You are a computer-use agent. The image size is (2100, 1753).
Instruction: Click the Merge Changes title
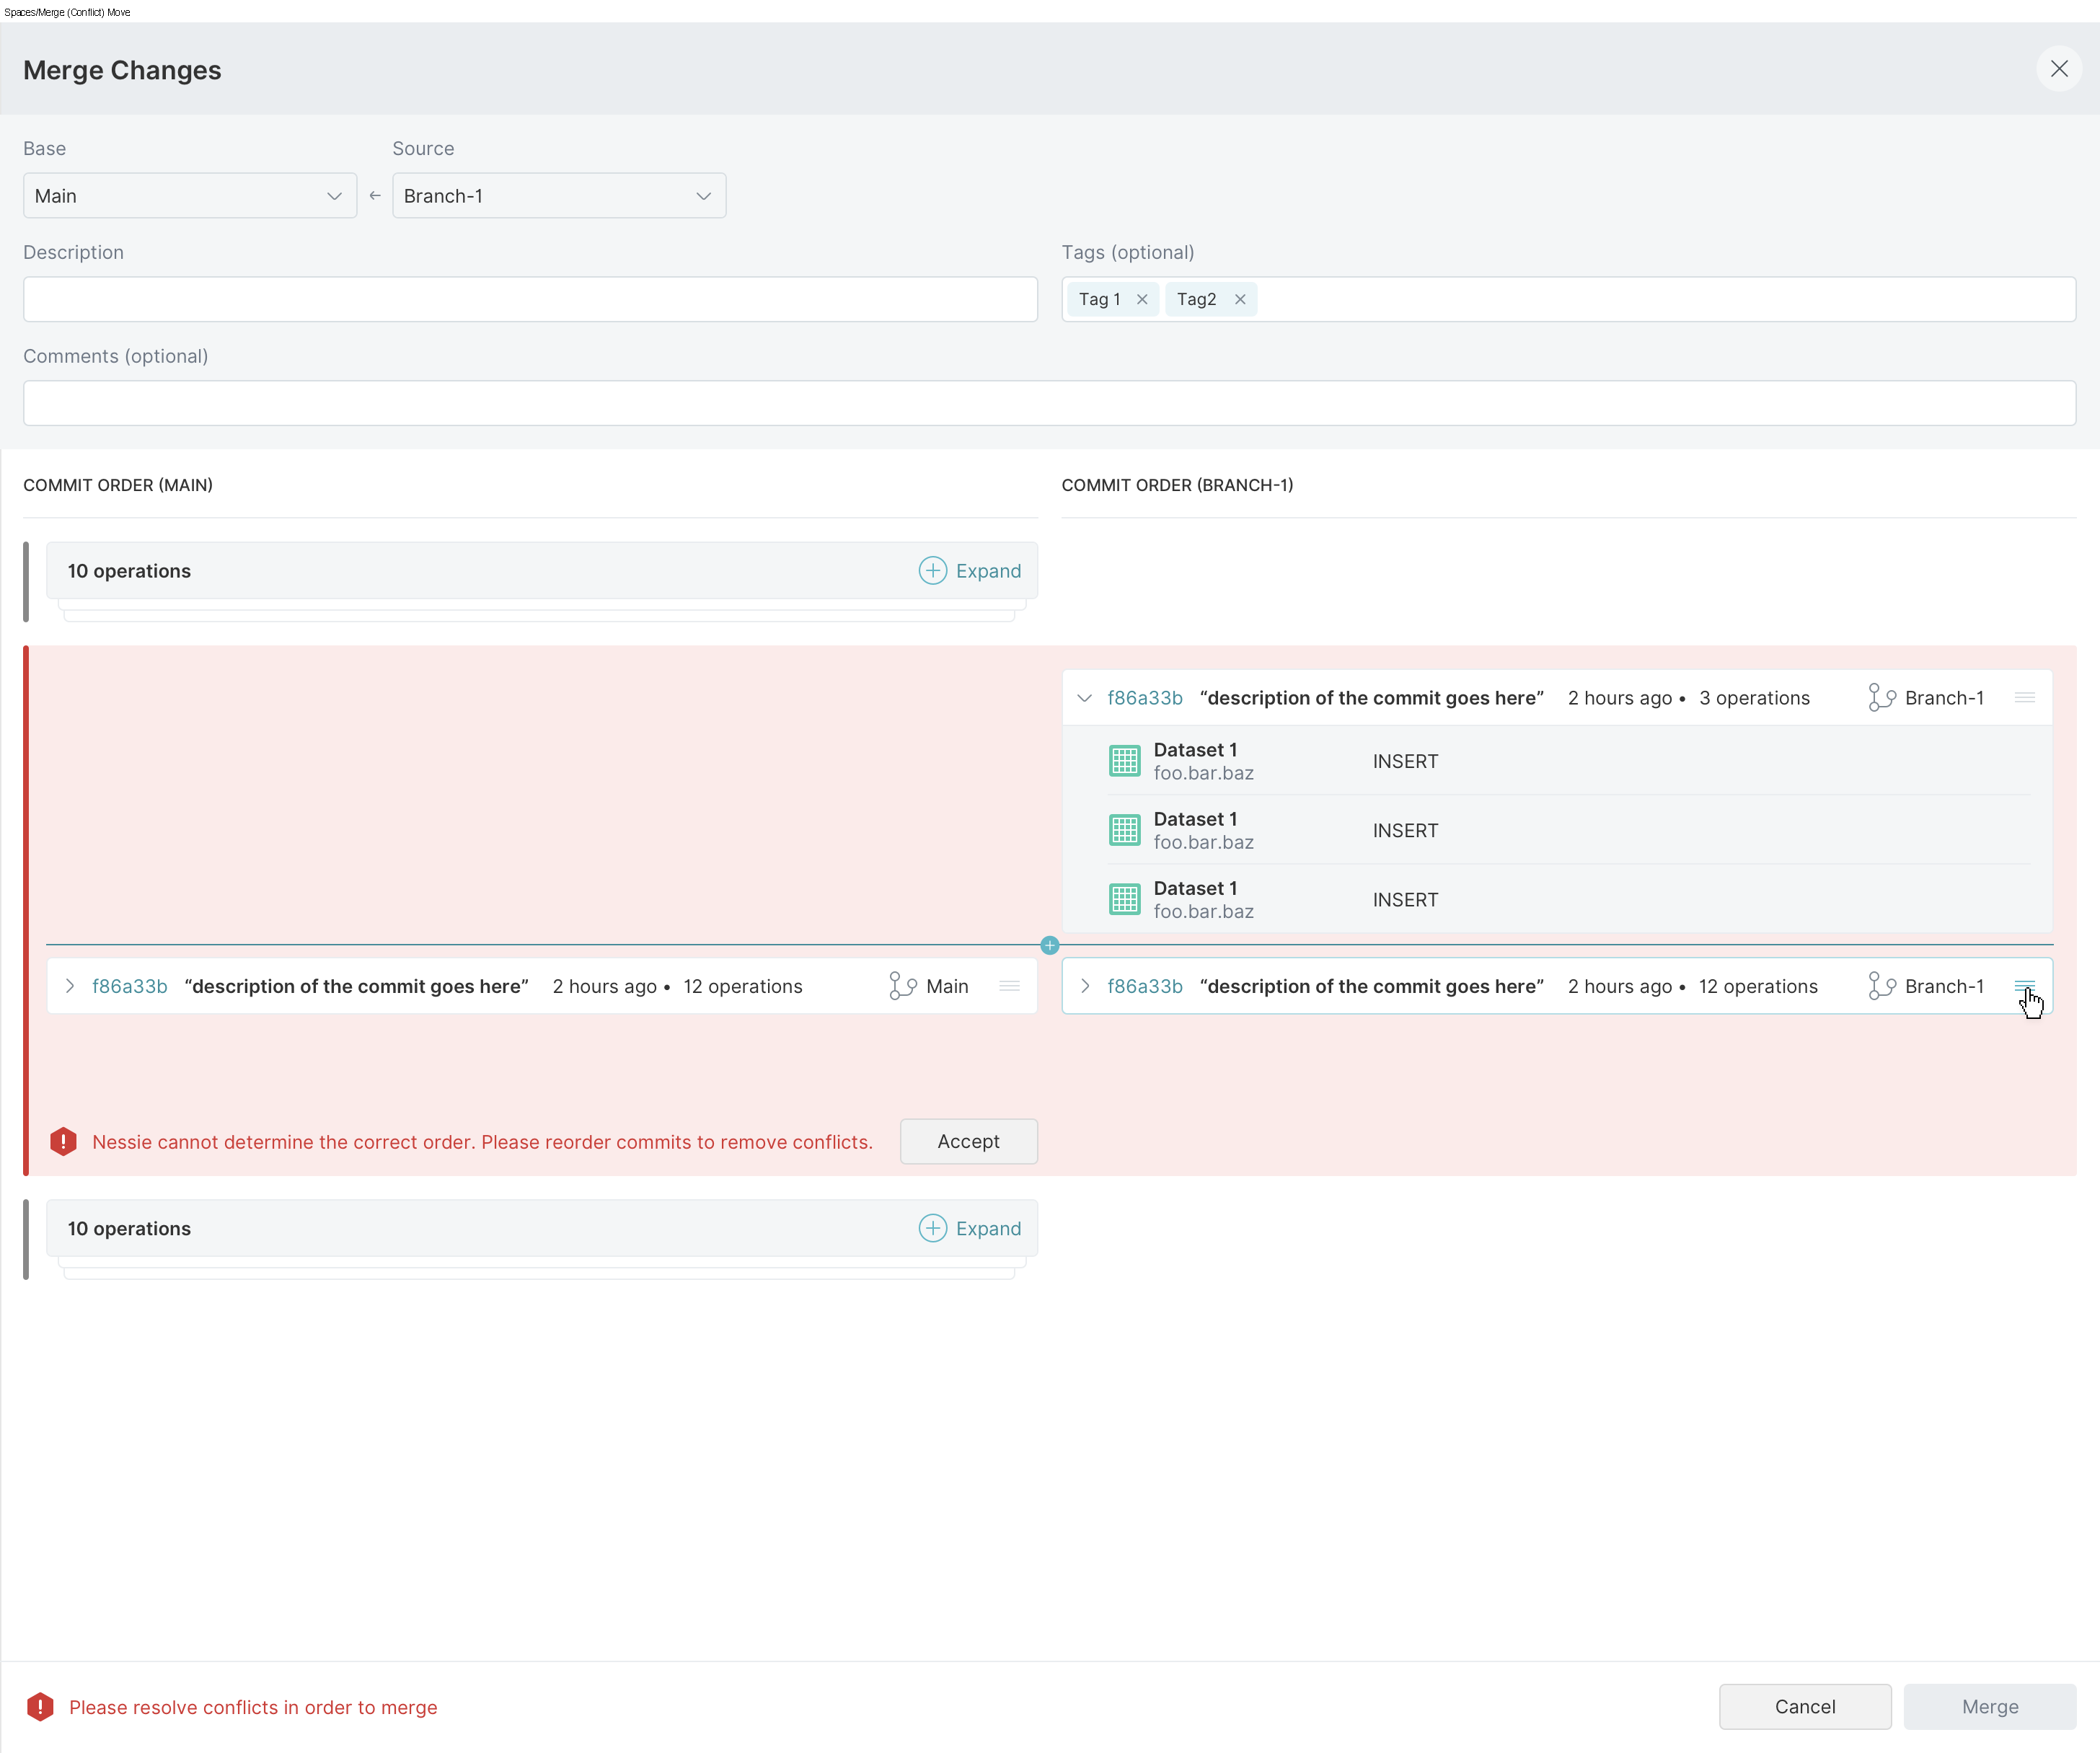pos(122,70)
